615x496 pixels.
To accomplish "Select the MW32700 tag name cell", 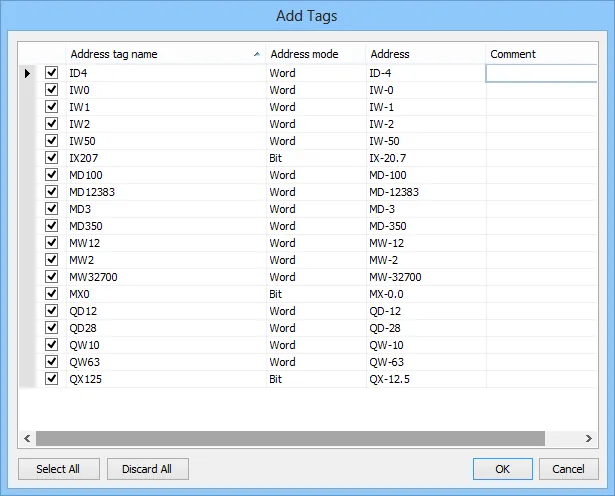I will [166, 277].
